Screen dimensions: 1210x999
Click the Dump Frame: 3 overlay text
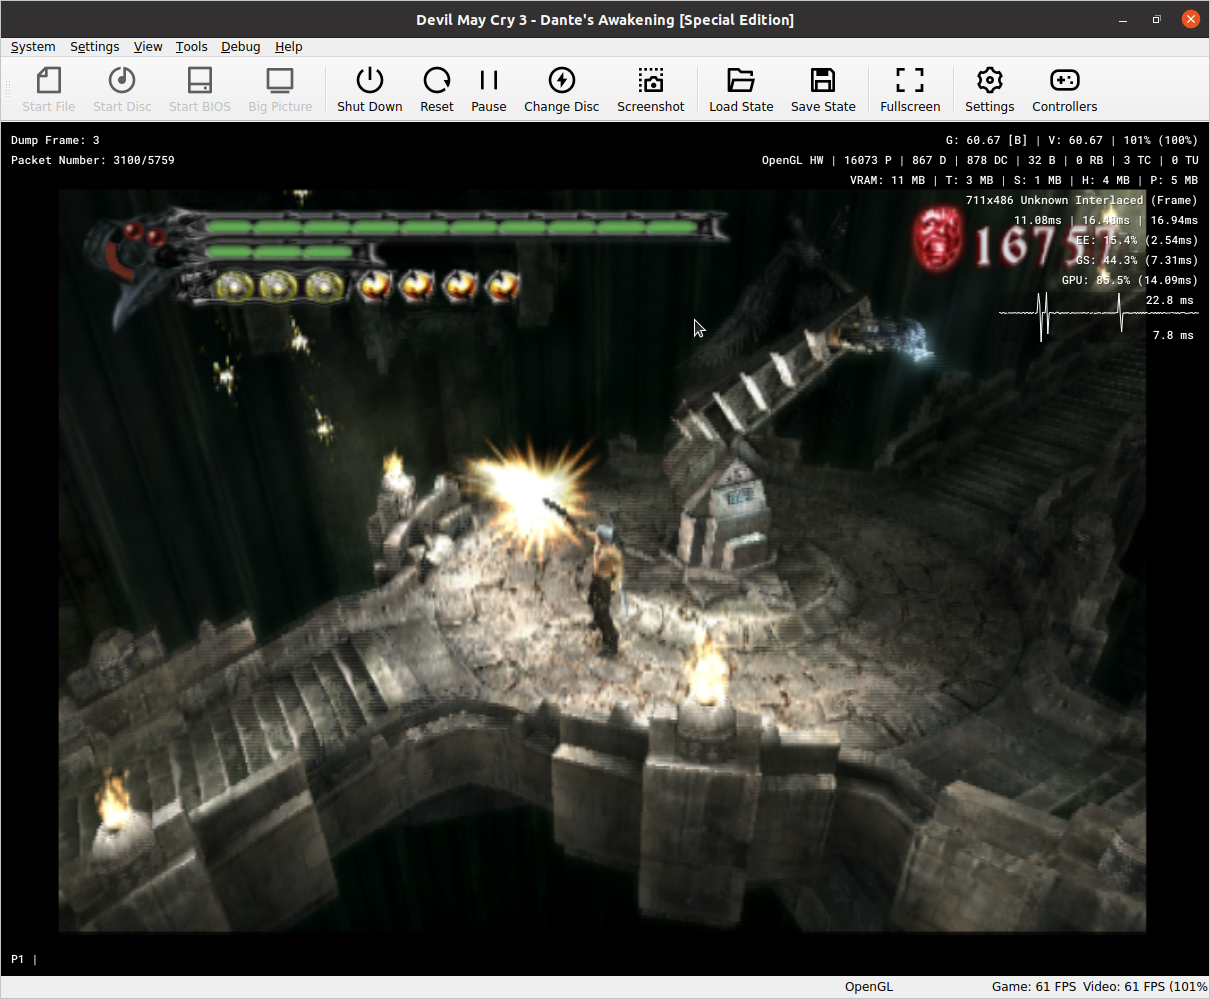click(x=55, y=141)
